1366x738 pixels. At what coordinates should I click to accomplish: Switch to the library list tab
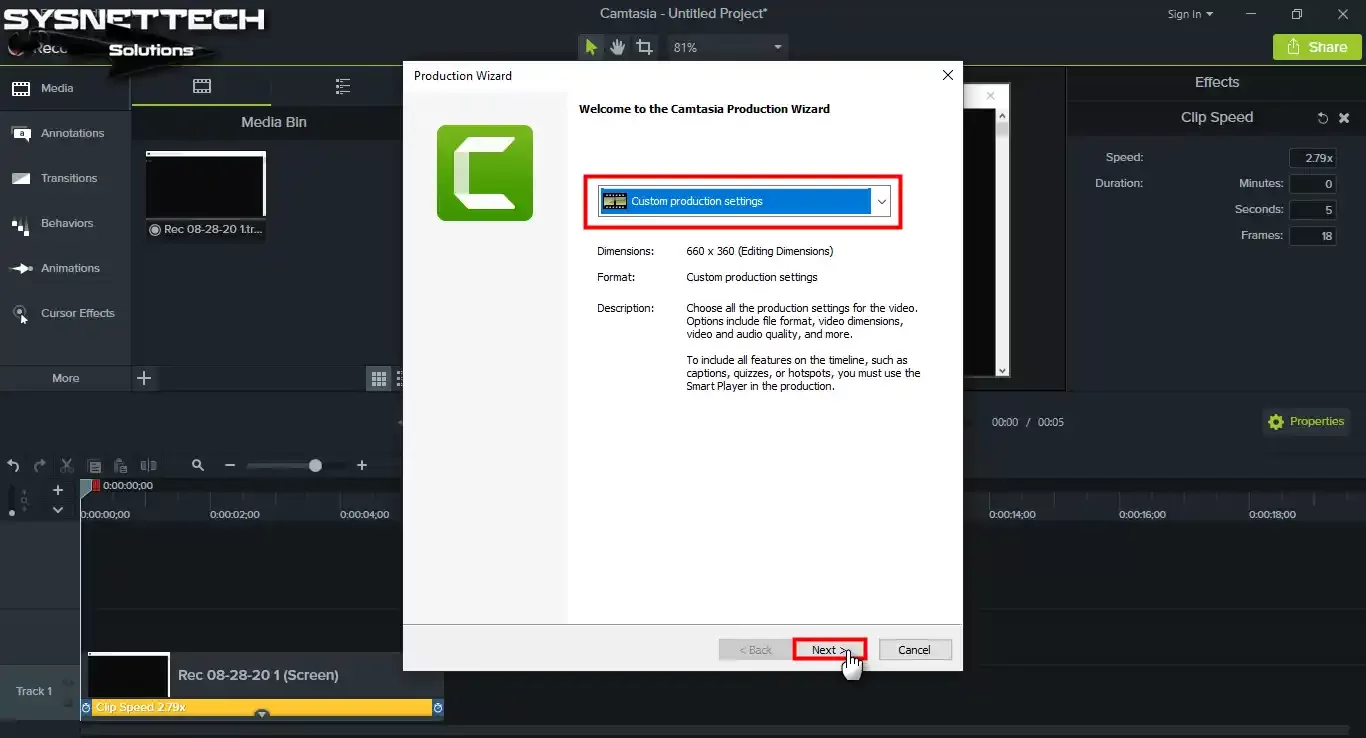(x=343, y=86)
